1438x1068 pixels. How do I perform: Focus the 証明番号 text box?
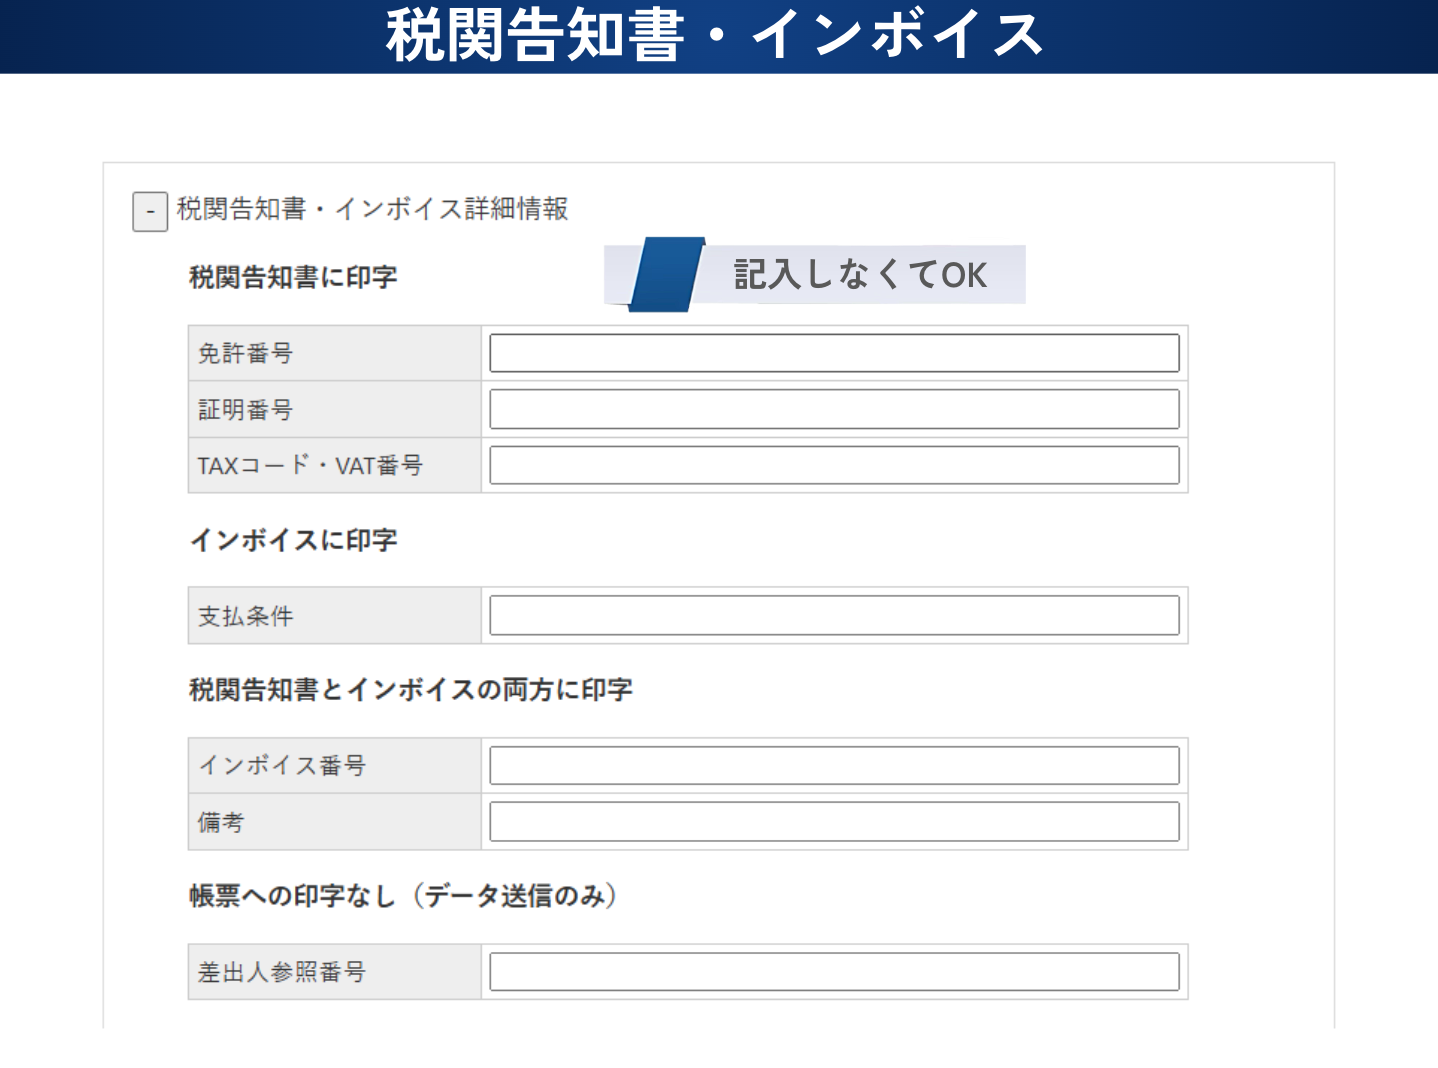[834, 409]
